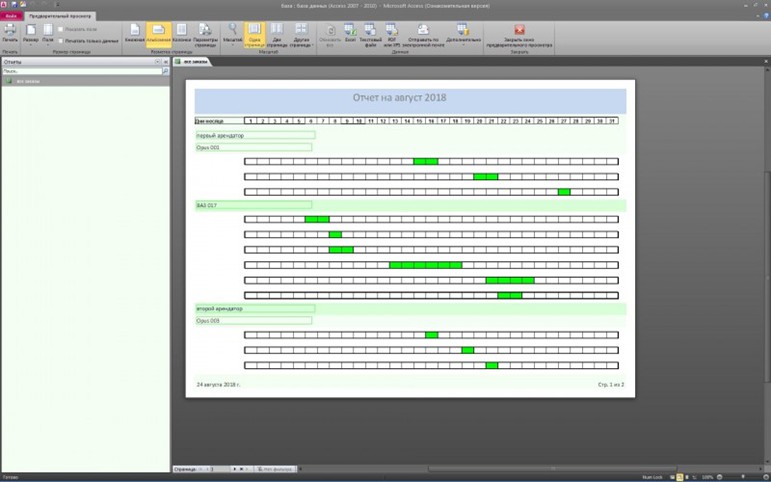The image size is (771, 482).
Task: Print the report with the Печать button
Action: [10, 34]
